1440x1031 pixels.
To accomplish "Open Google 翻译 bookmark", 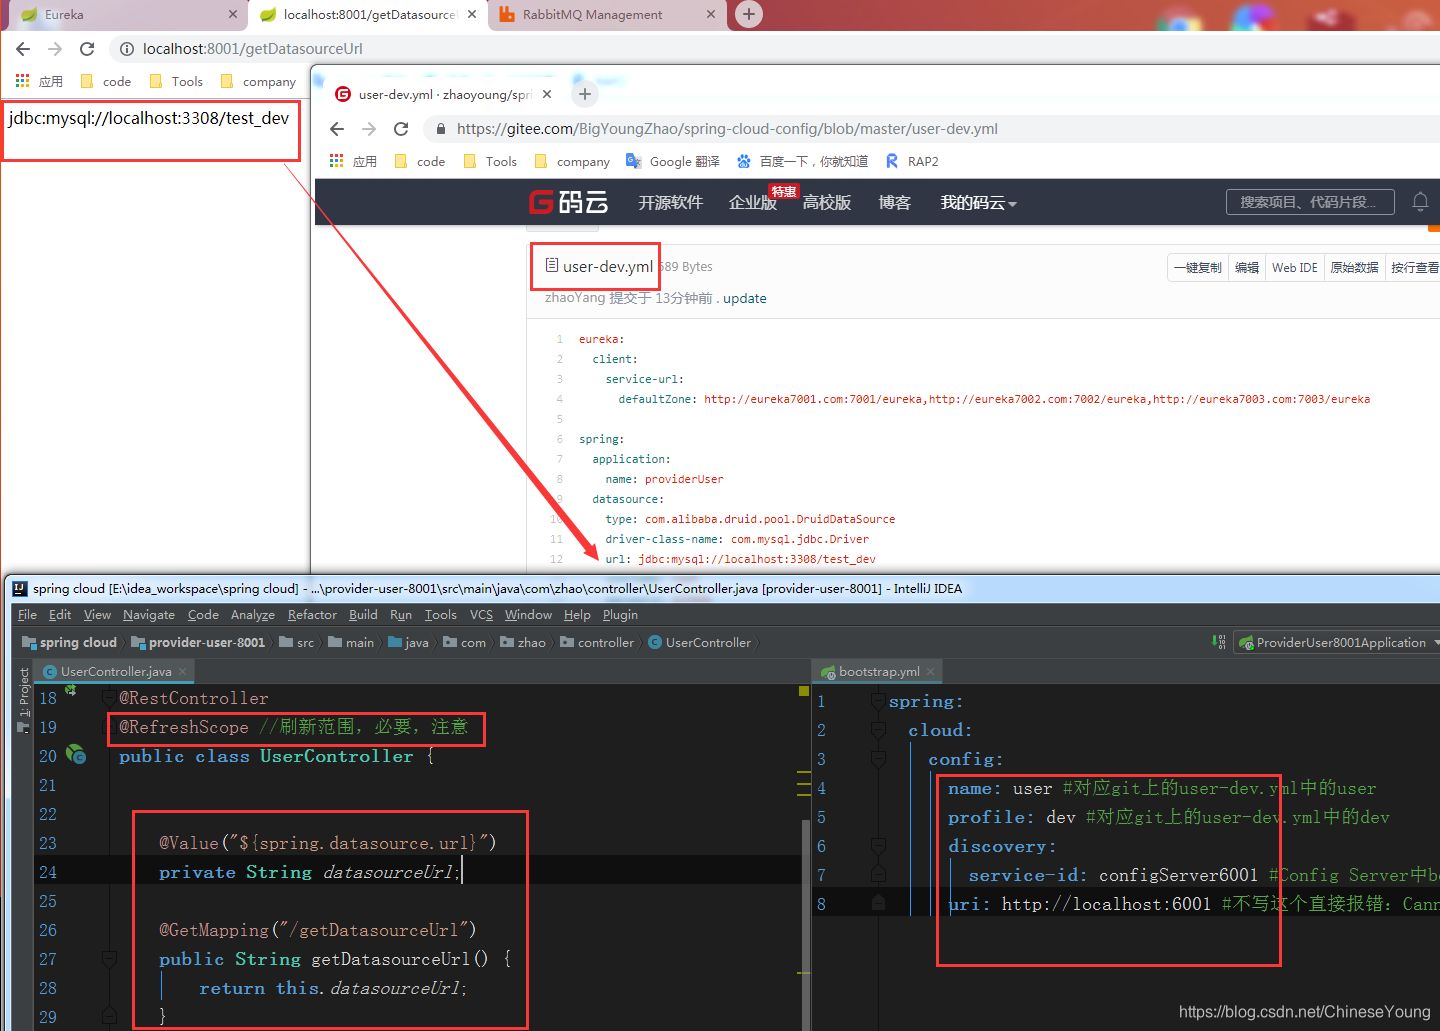I will coord(672,162).
